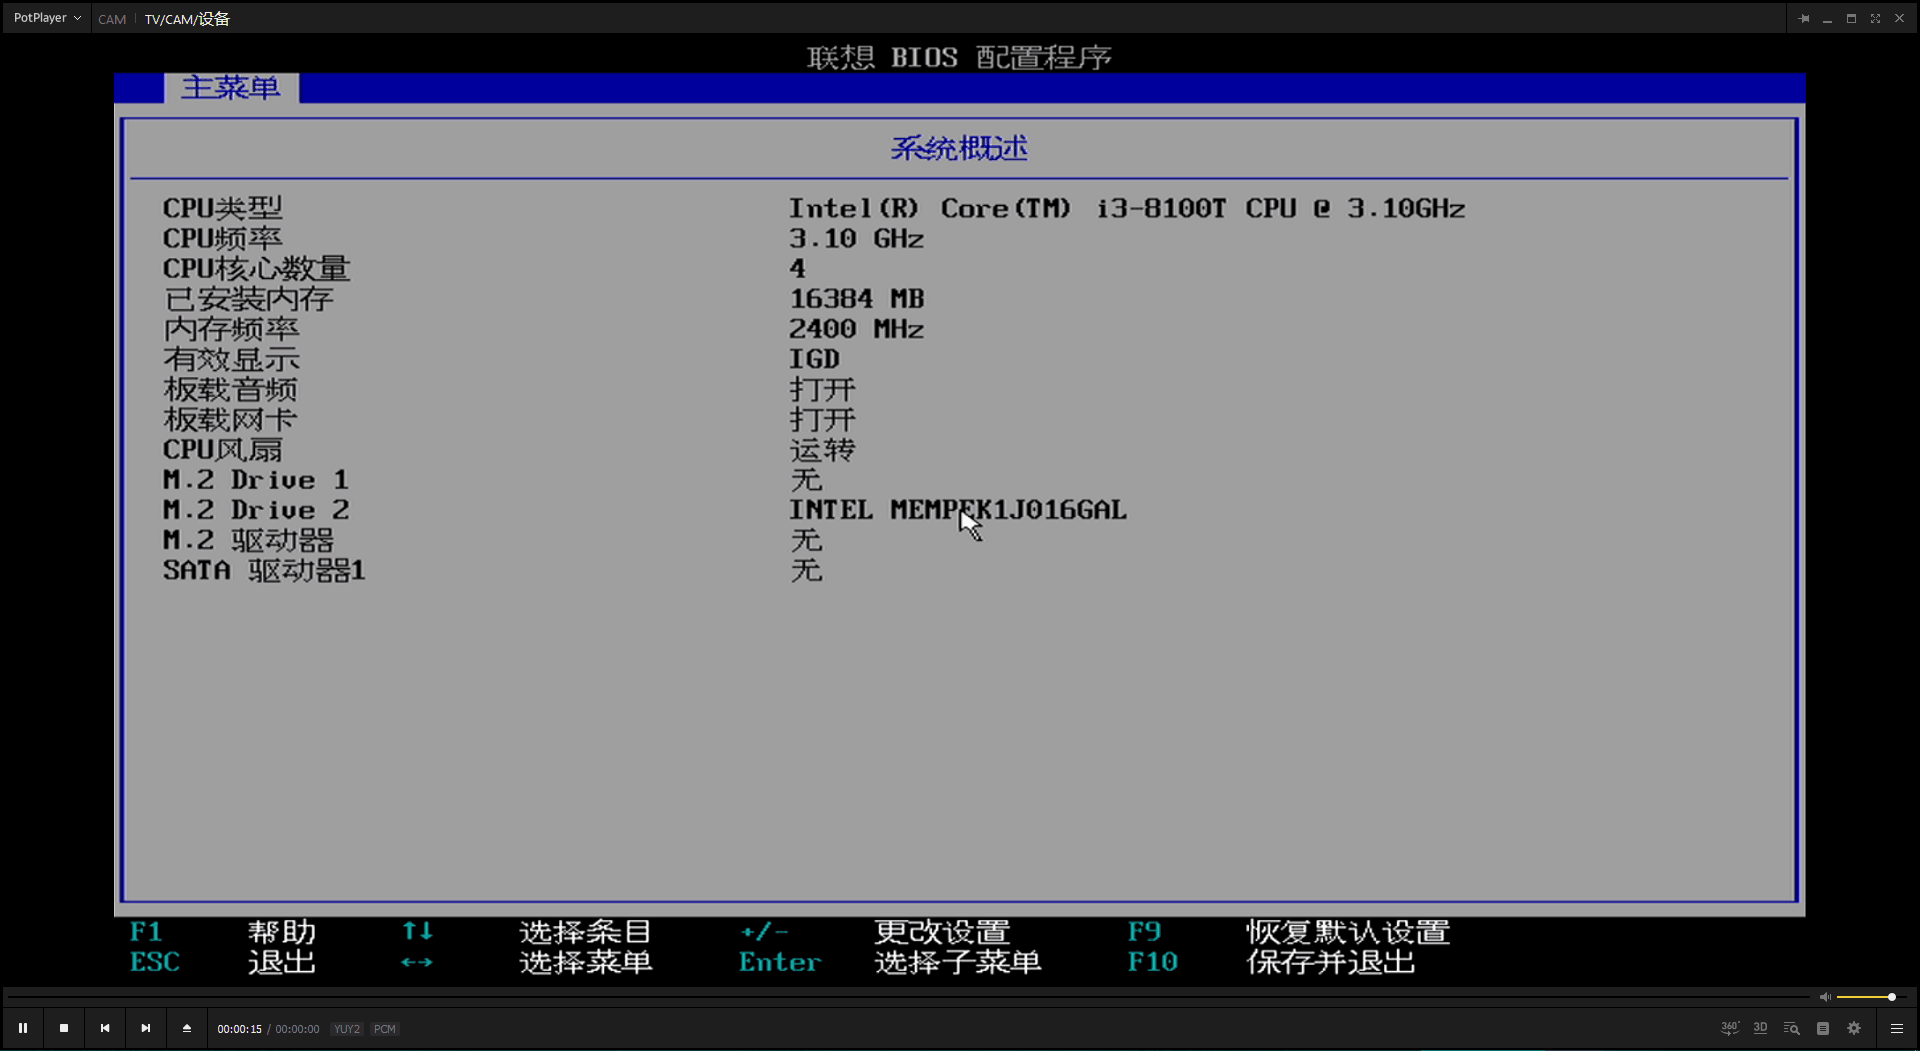
Task: Click the 板载音频 label
Action: pos(230,389)
